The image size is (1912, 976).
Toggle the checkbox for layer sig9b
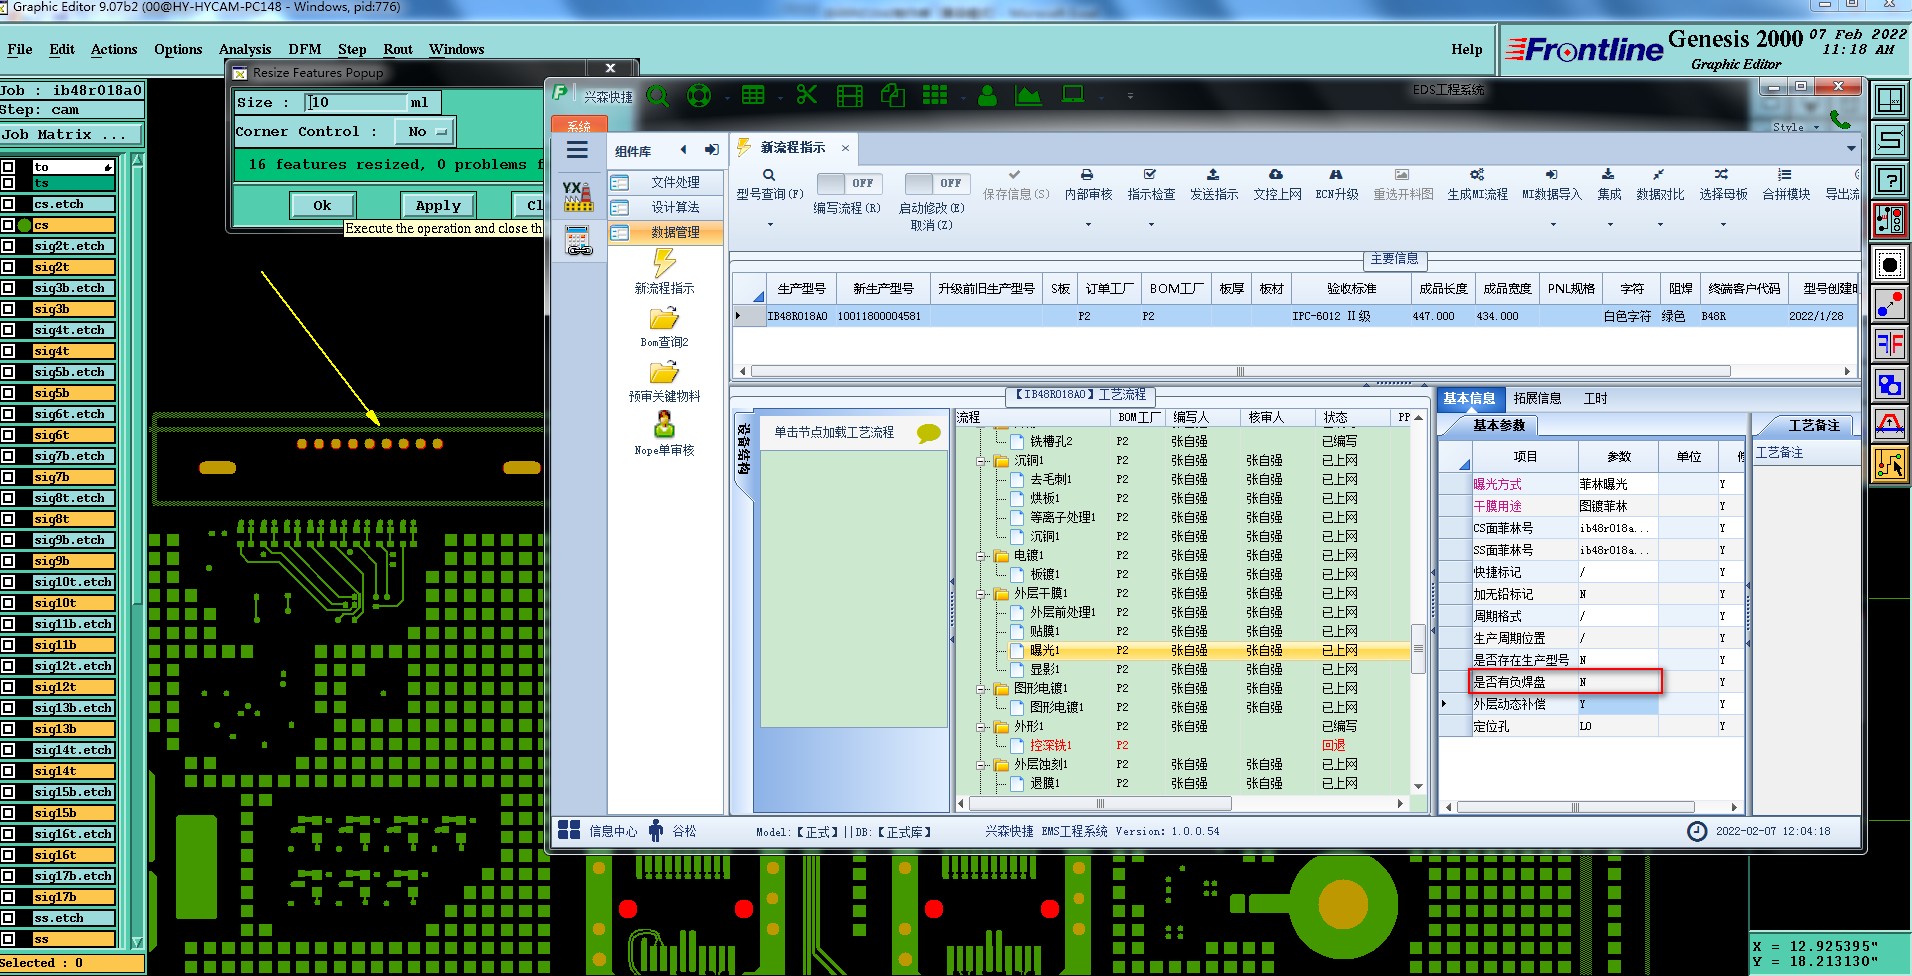8,561
